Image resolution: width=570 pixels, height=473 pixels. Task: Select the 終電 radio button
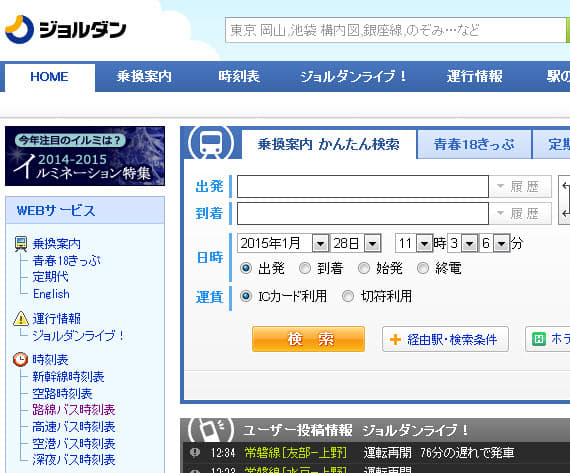pyautogui.click(x=423, y=268)
